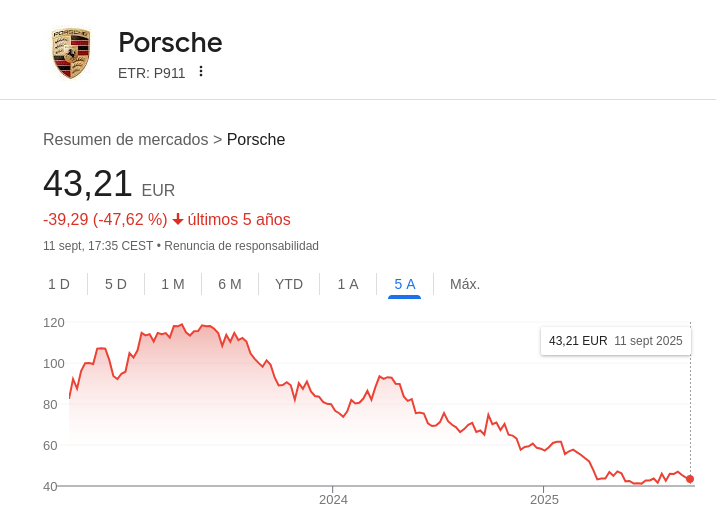The image size is (716, 517).
Task: Show the Máx. full history range
Action: (x=465, y=284)
